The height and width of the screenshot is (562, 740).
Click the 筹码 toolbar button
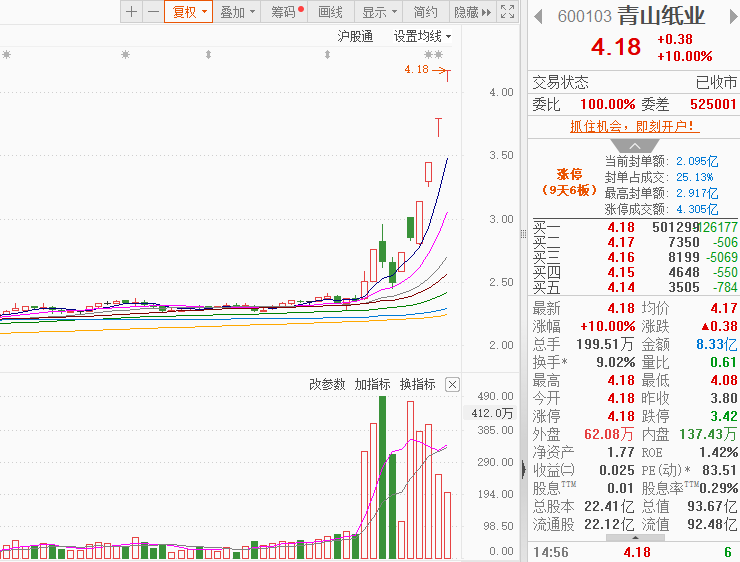[x=285, y=12]
